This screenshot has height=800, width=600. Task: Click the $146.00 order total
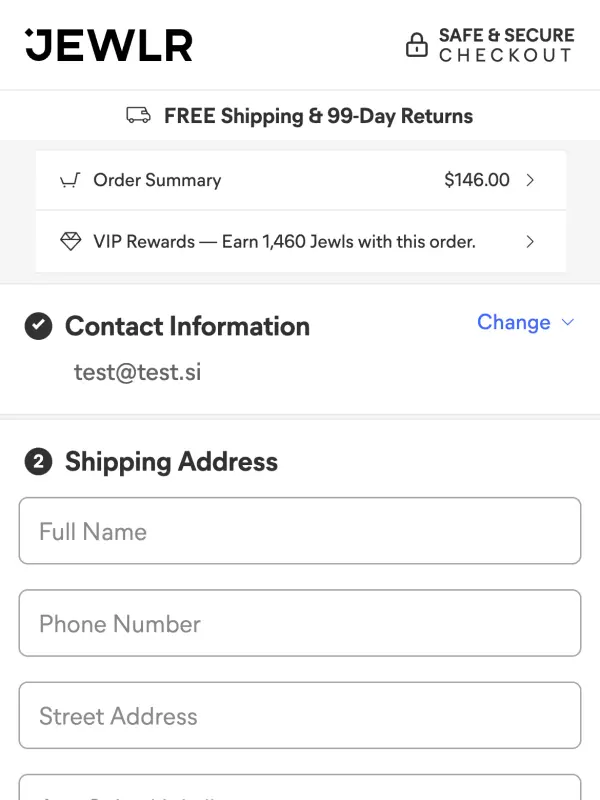(476, 181)
